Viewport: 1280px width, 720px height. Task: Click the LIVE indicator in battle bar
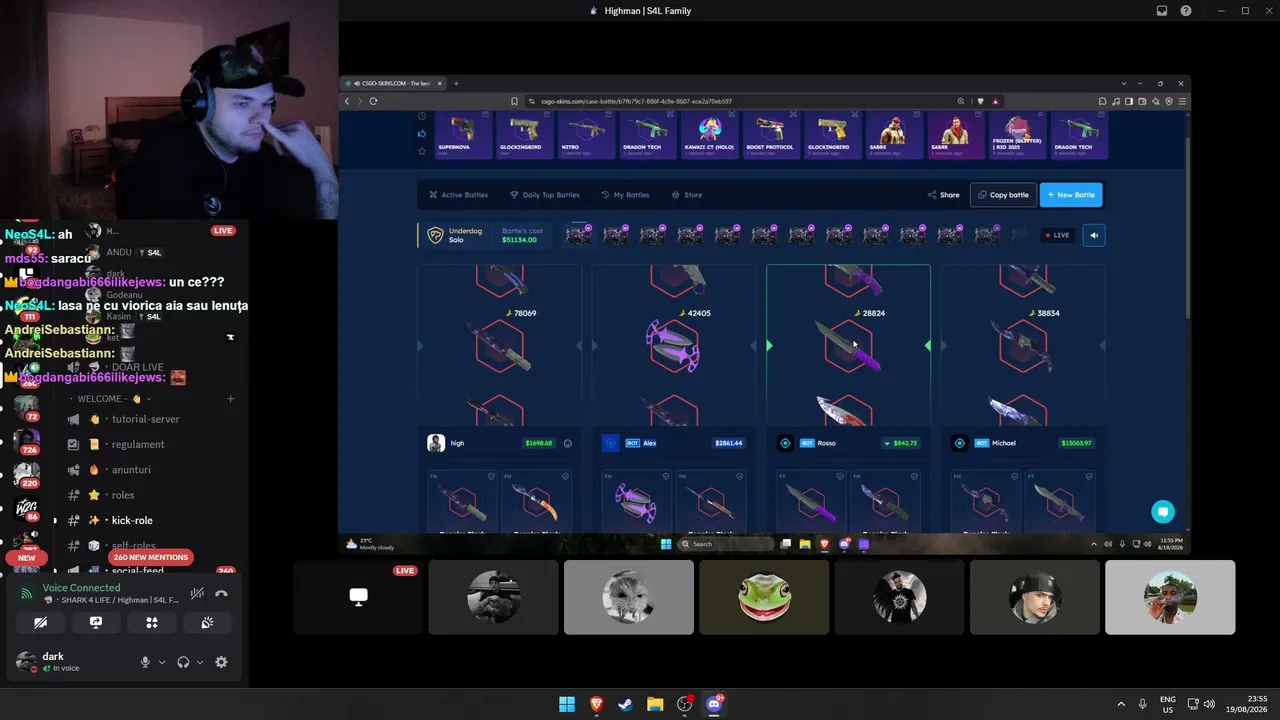pos(1057,235)
